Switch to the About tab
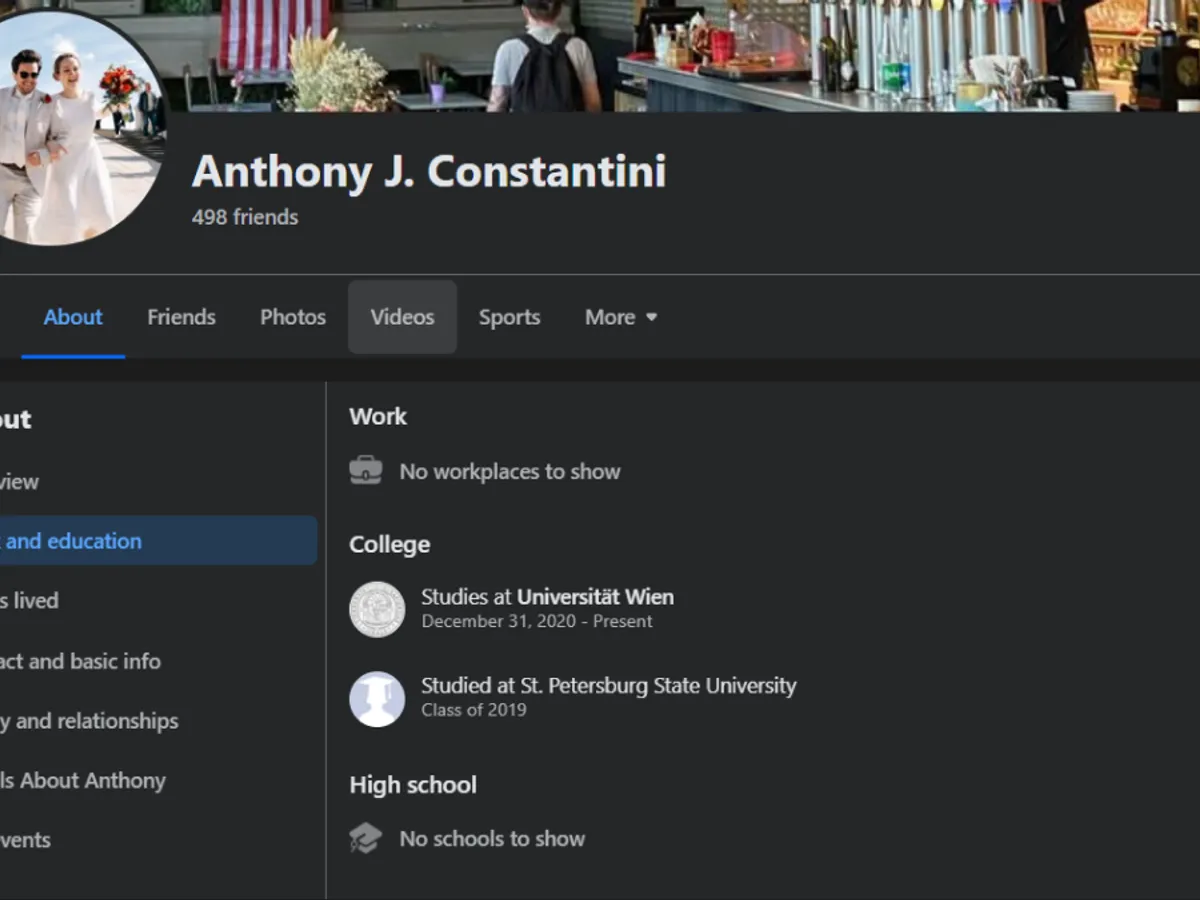 [x=73, y=317]
